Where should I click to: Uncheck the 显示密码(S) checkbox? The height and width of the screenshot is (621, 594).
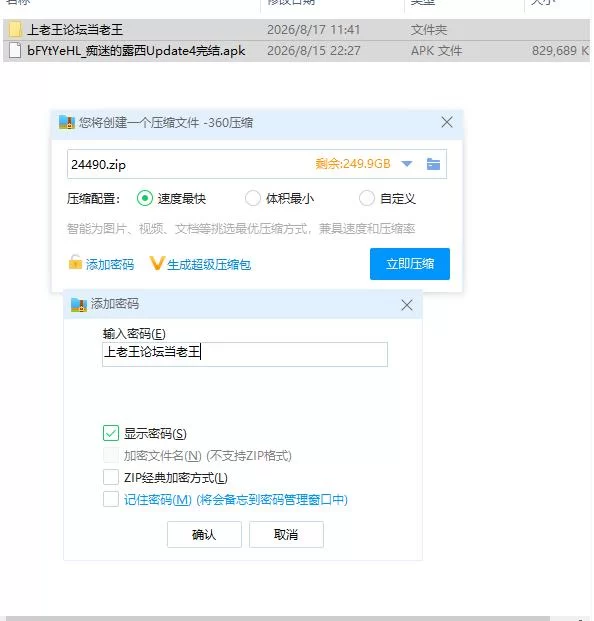pyautogui.click(x=111, y=433)
